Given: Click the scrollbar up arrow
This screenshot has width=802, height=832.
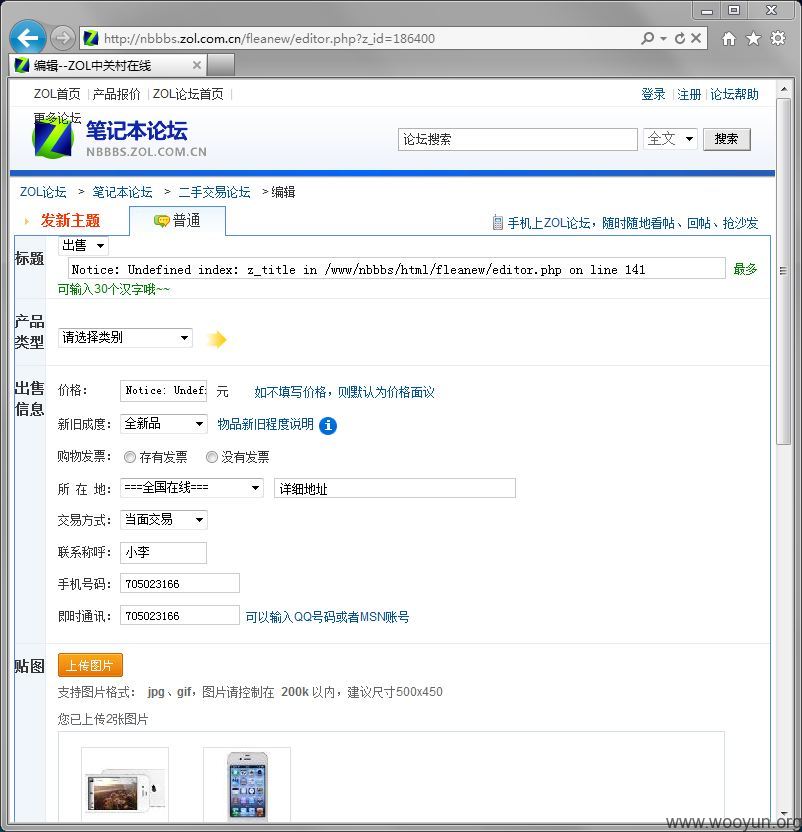Looking at the screenshot, I should coord(783,89).
